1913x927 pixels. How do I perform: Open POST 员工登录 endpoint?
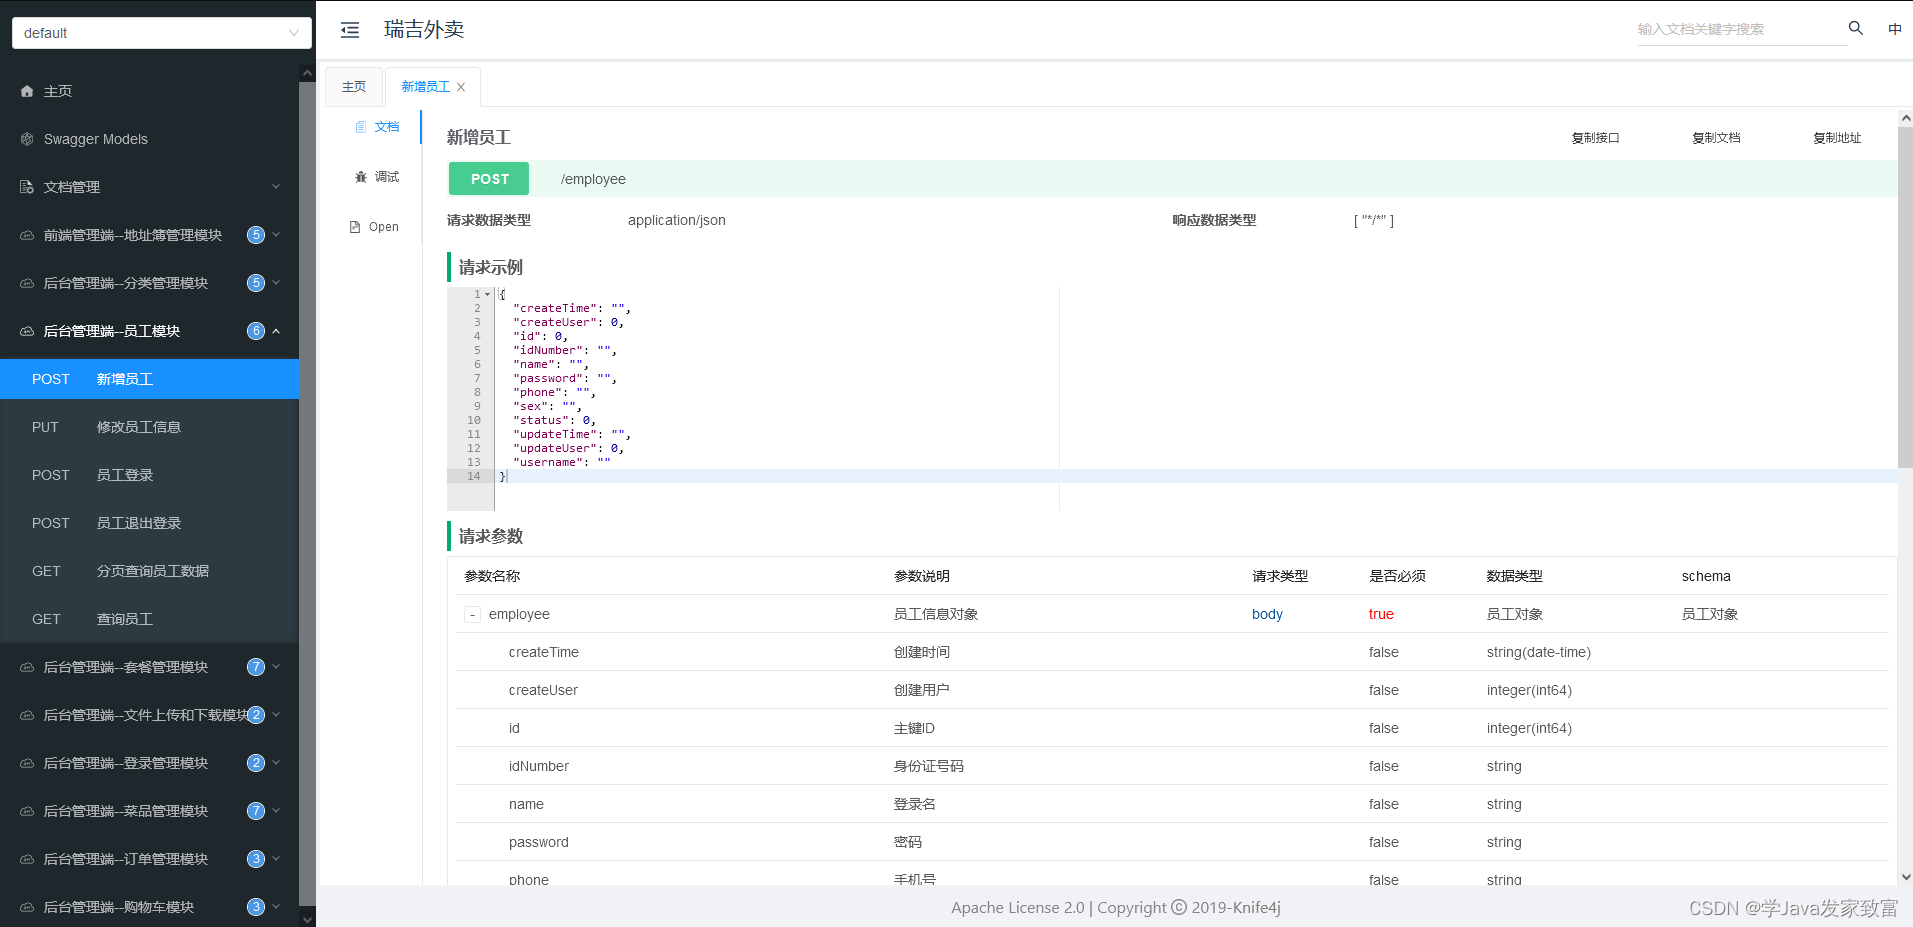click(x=149, y=475)
